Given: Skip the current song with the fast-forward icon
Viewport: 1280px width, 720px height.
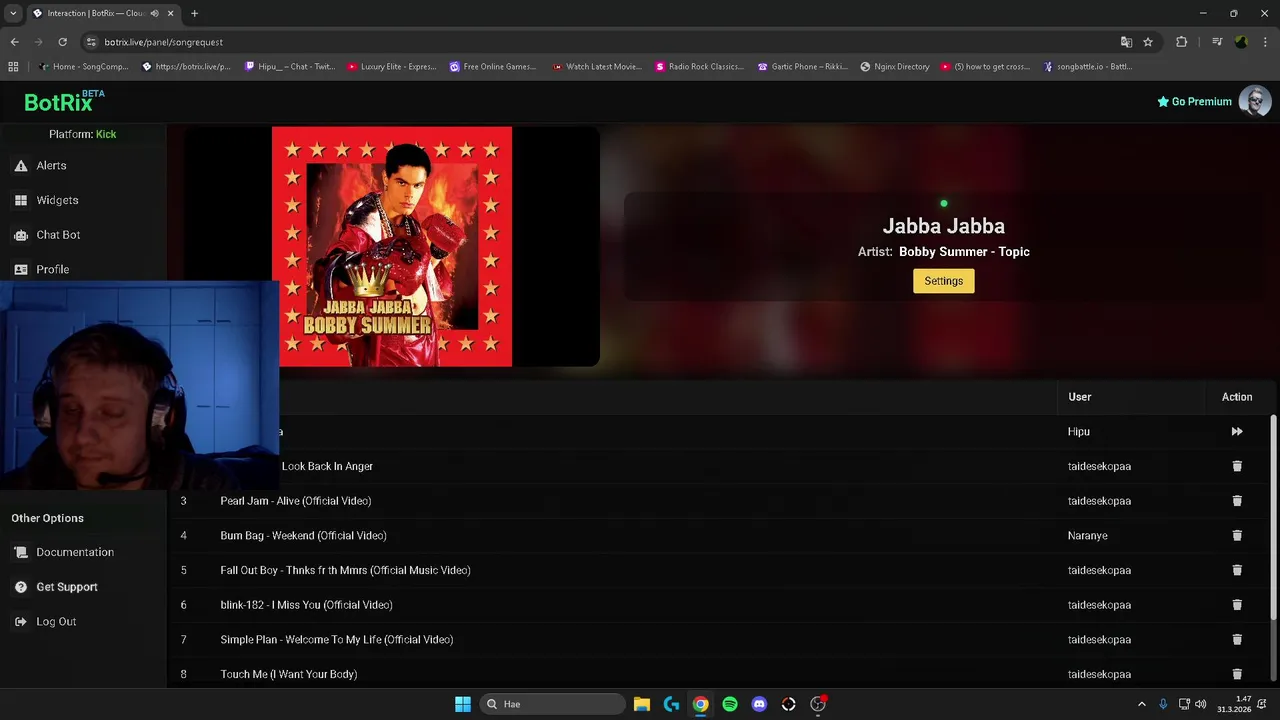Looking at the screenshot, I should click(1237, 432).
